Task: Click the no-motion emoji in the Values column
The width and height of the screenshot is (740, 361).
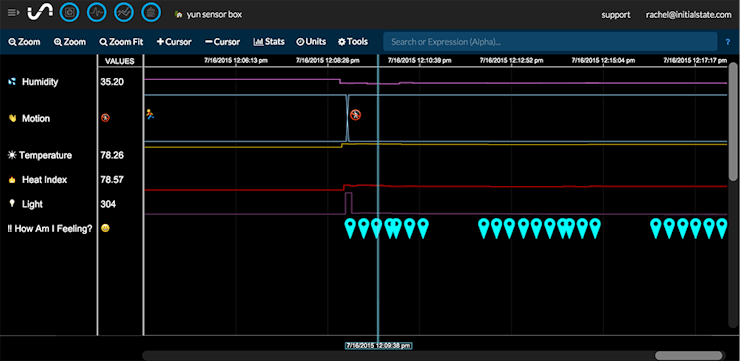Action: click(105, 118)
